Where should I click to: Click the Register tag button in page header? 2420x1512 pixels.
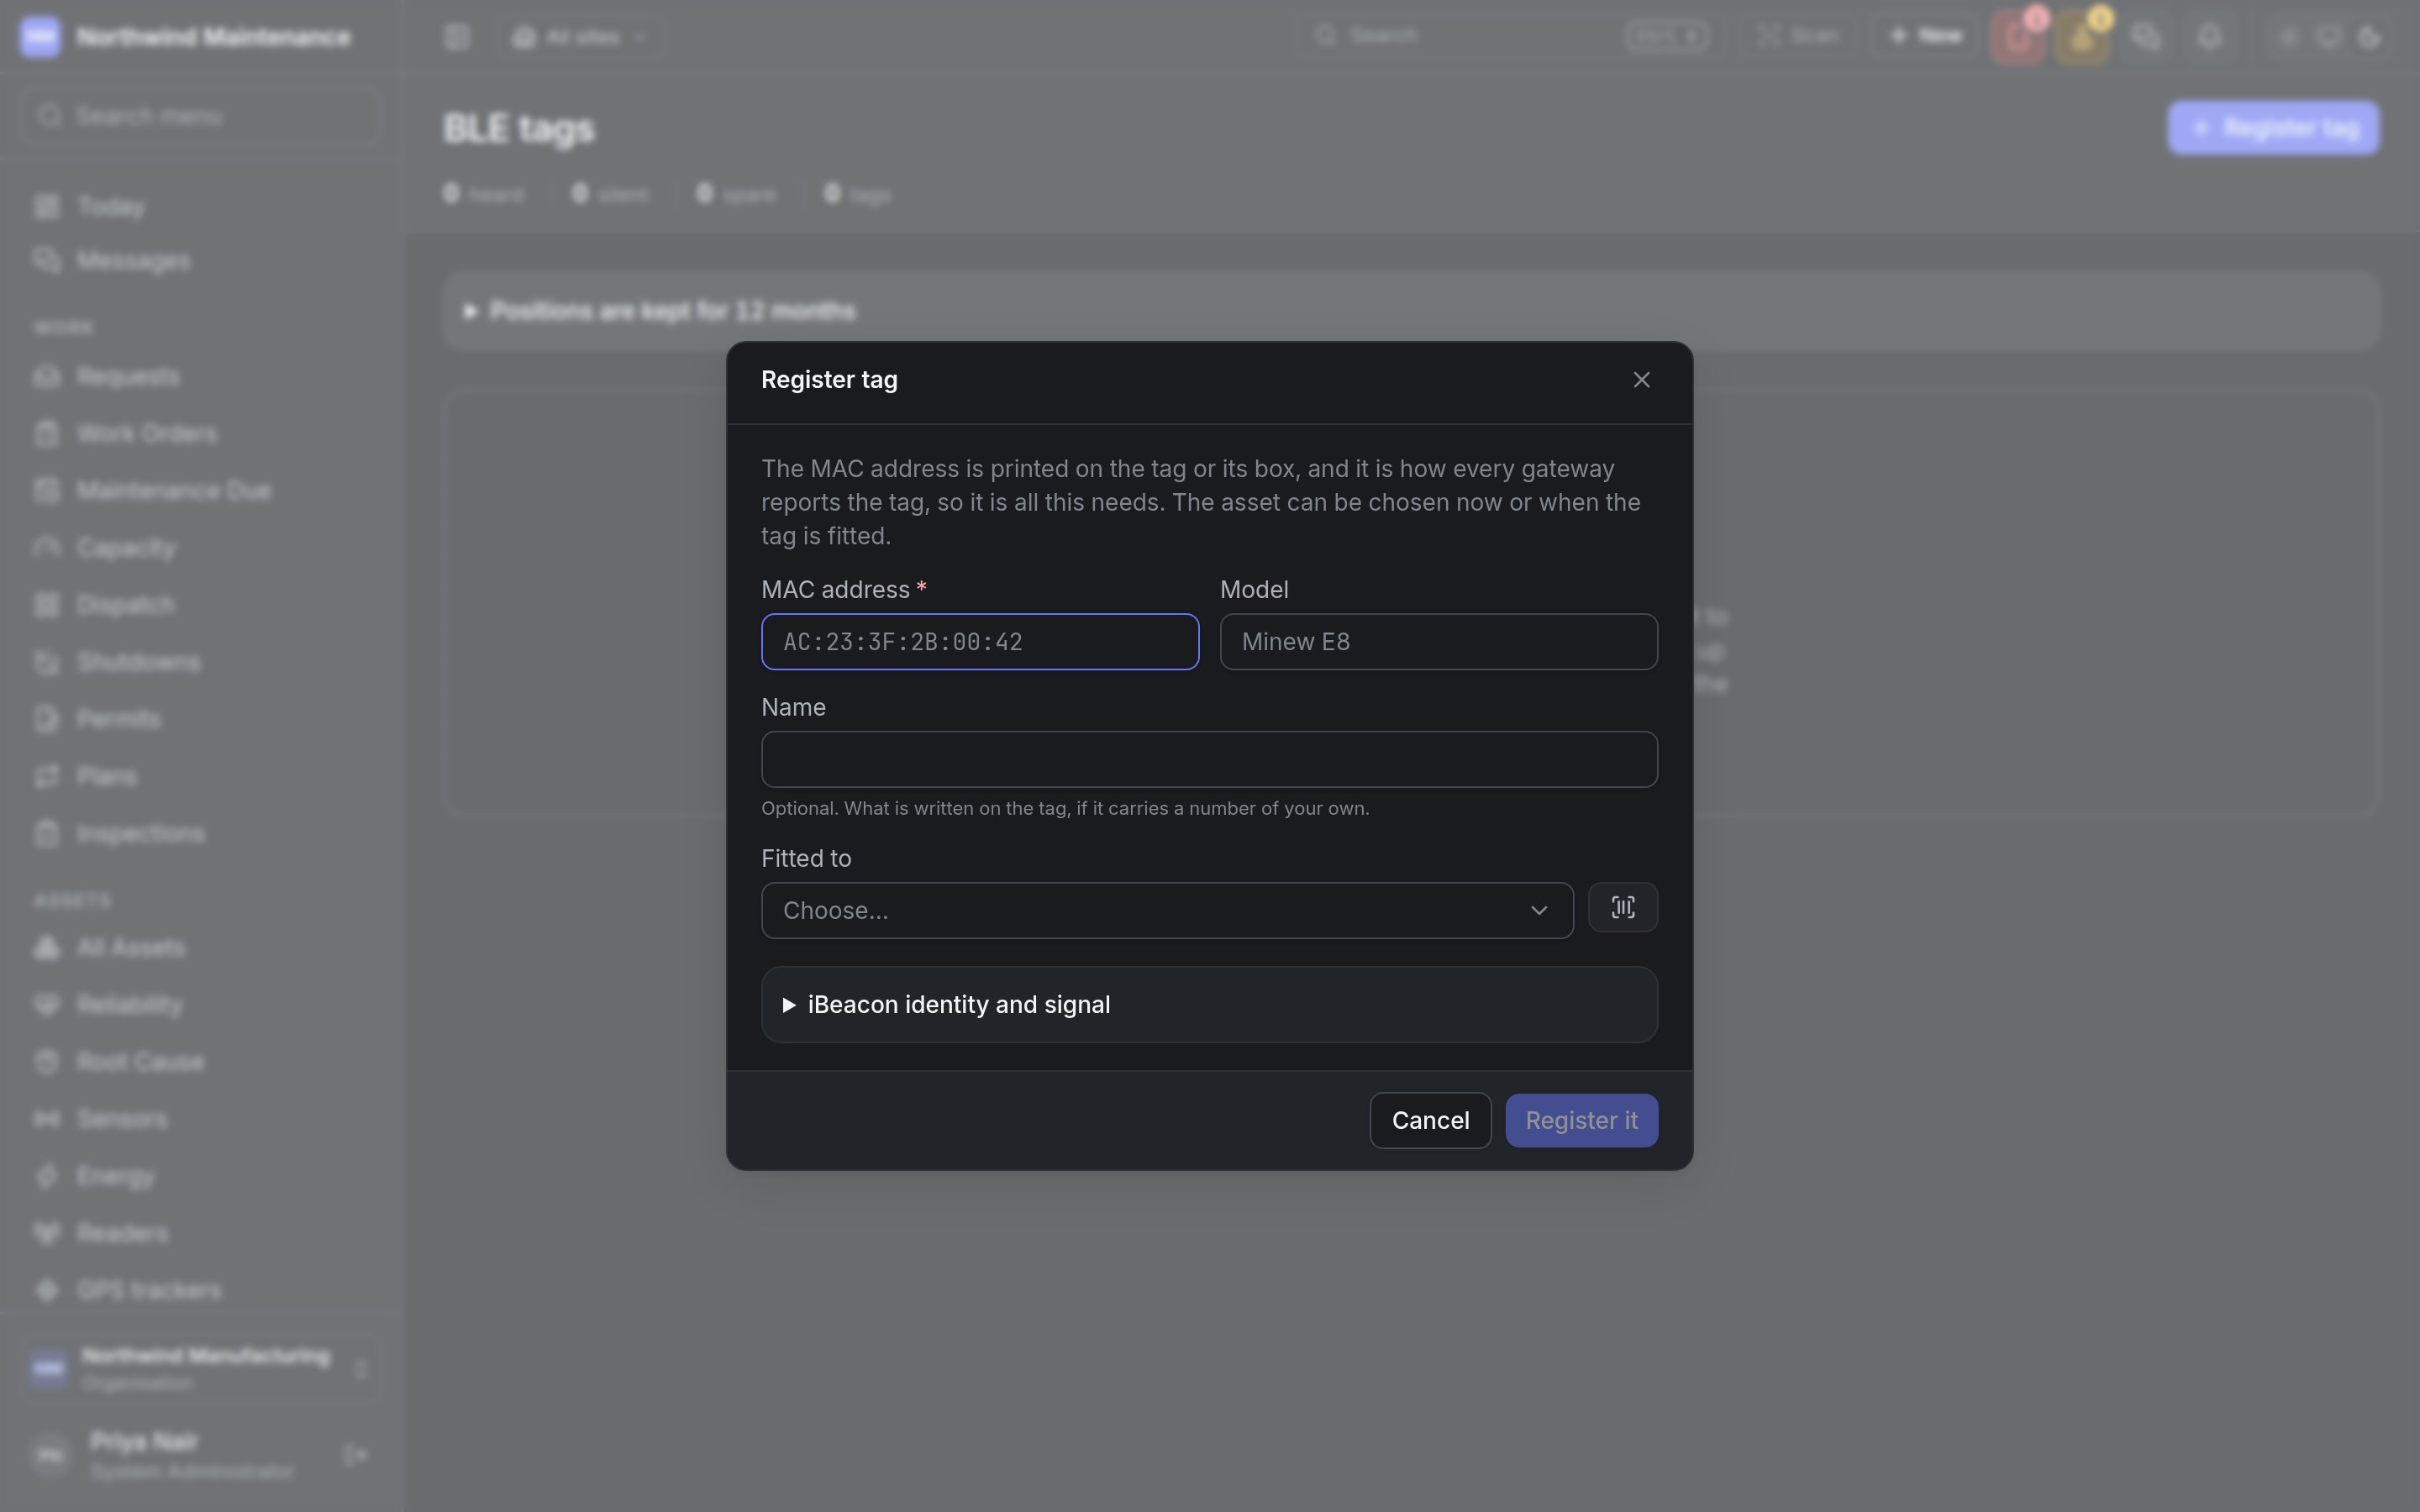pos(2272,128)
